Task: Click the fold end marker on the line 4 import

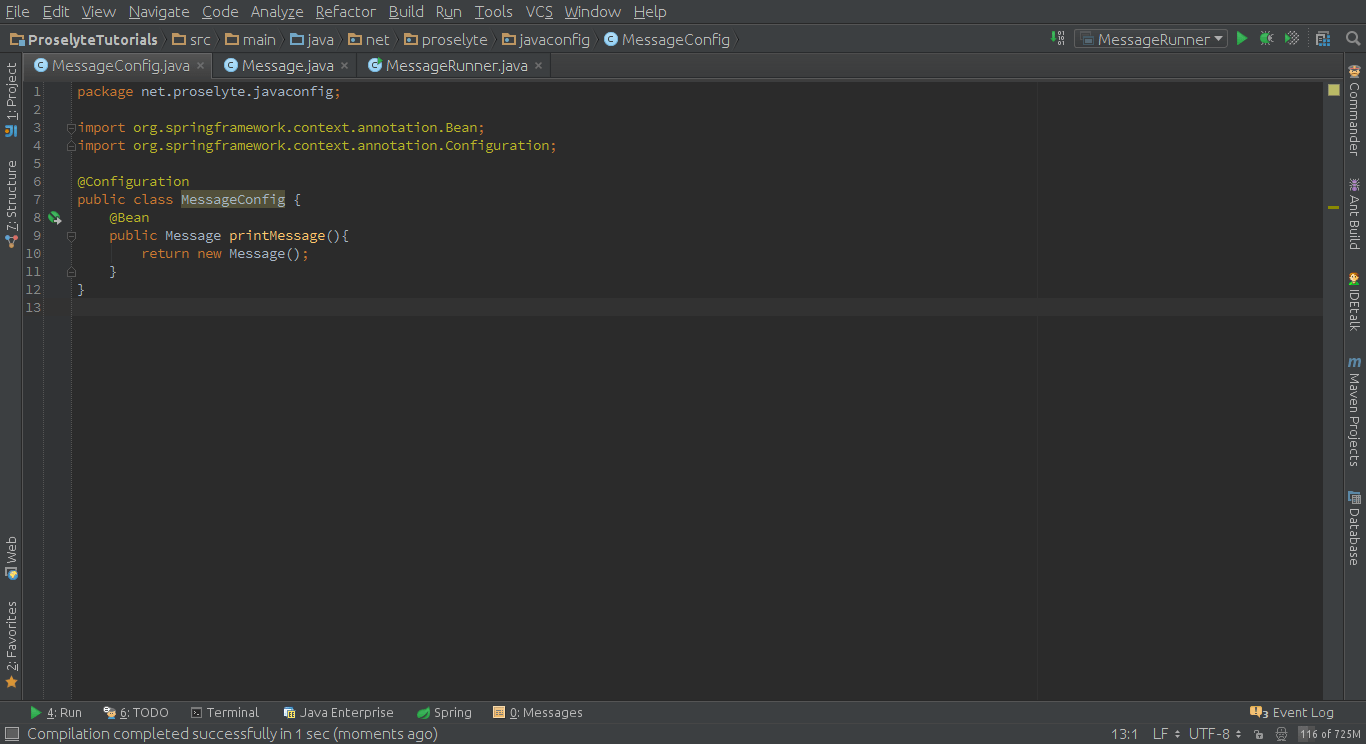Action: 71,145
